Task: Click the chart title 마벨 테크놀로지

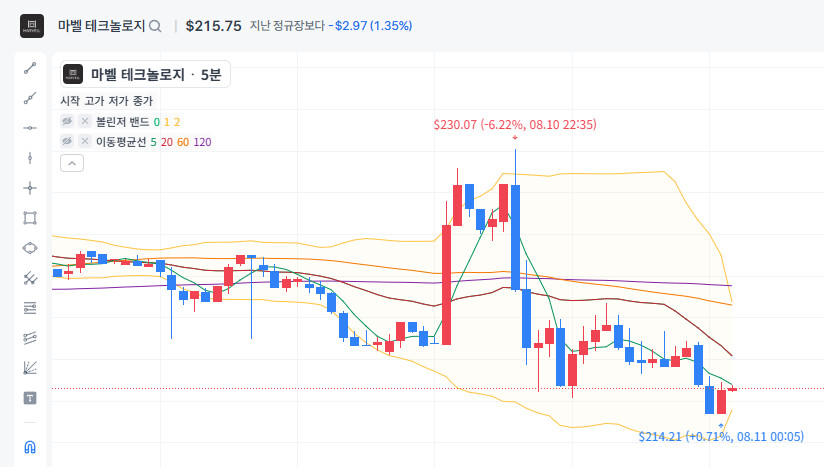Action: coord(138,75)
